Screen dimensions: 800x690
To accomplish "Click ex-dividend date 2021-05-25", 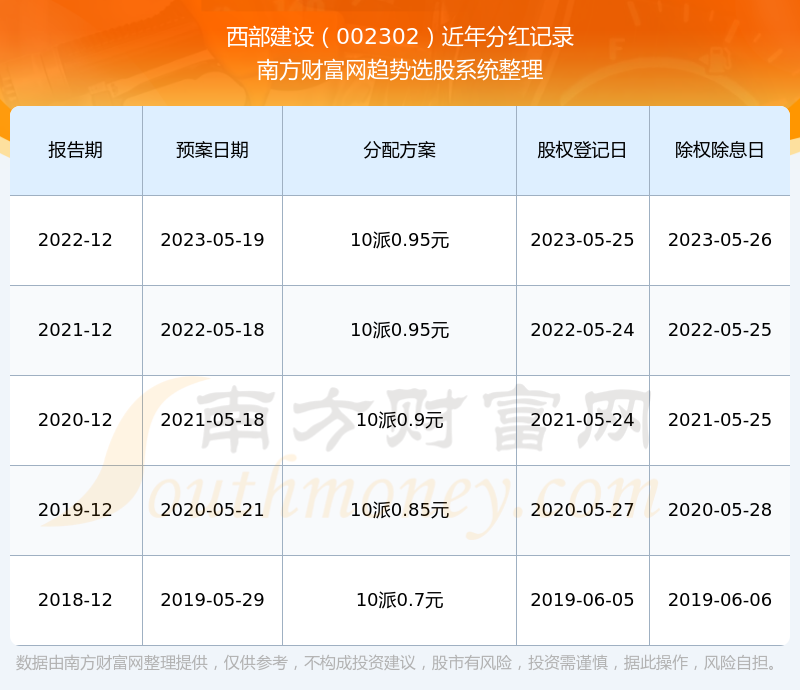I will coord(720,420).
